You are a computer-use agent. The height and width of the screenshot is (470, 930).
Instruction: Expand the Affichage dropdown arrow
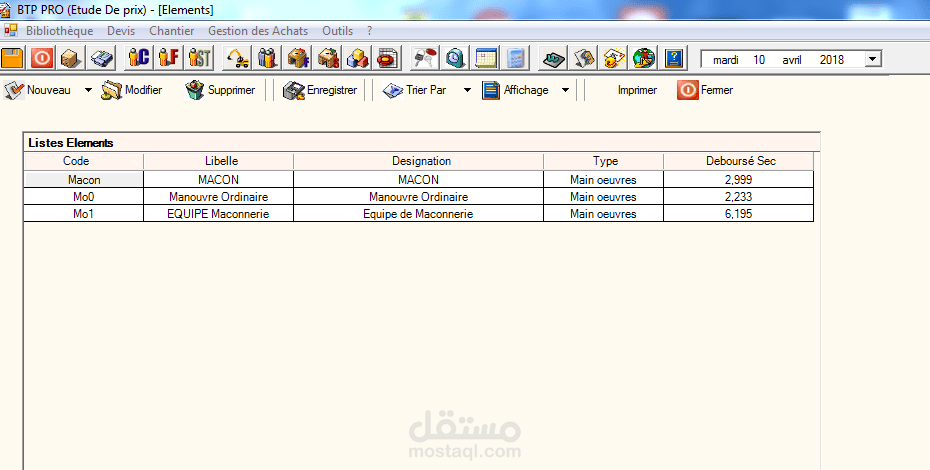(x=565, y=90)
